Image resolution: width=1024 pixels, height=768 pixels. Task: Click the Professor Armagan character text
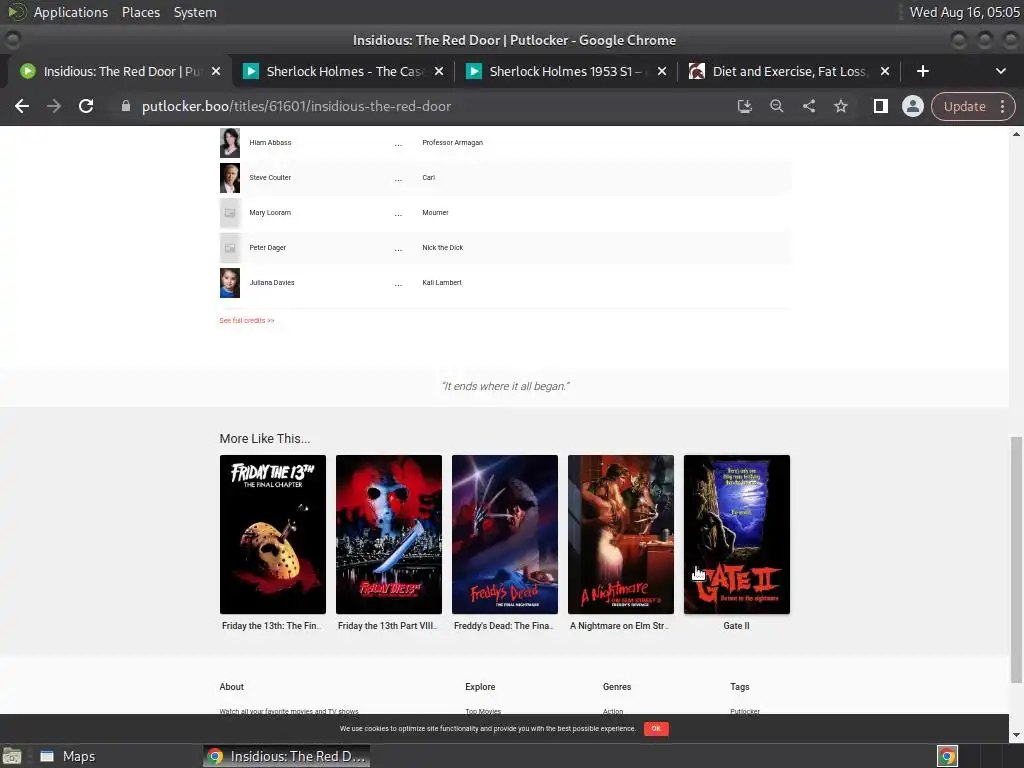coord(453,142)
